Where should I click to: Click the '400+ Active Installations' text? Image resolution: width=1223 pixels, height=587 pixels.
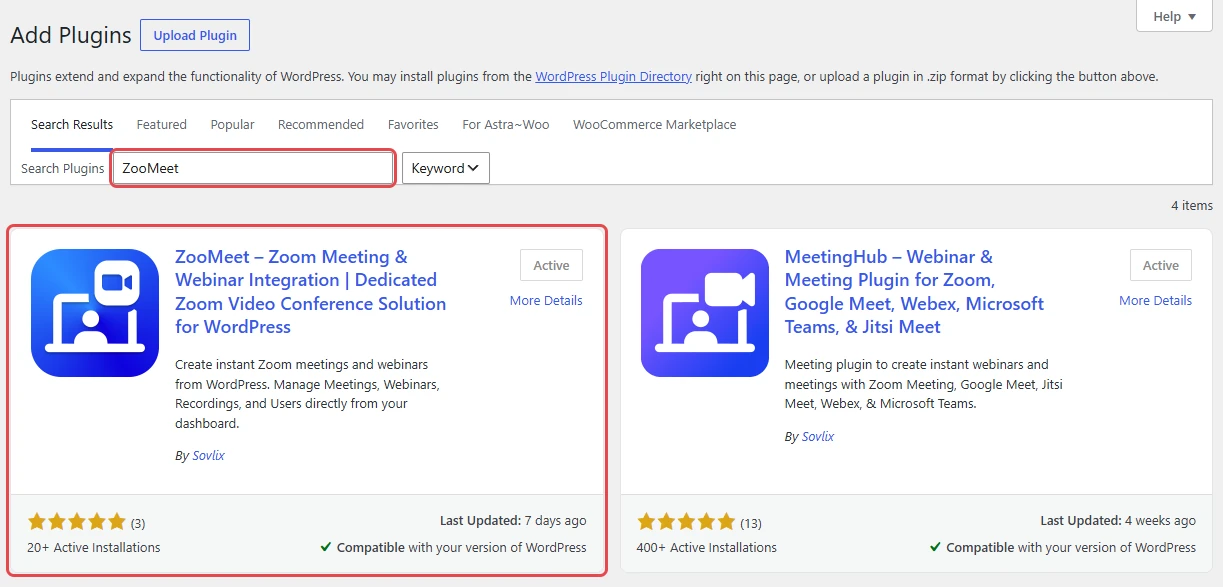[x=707, y=547]
